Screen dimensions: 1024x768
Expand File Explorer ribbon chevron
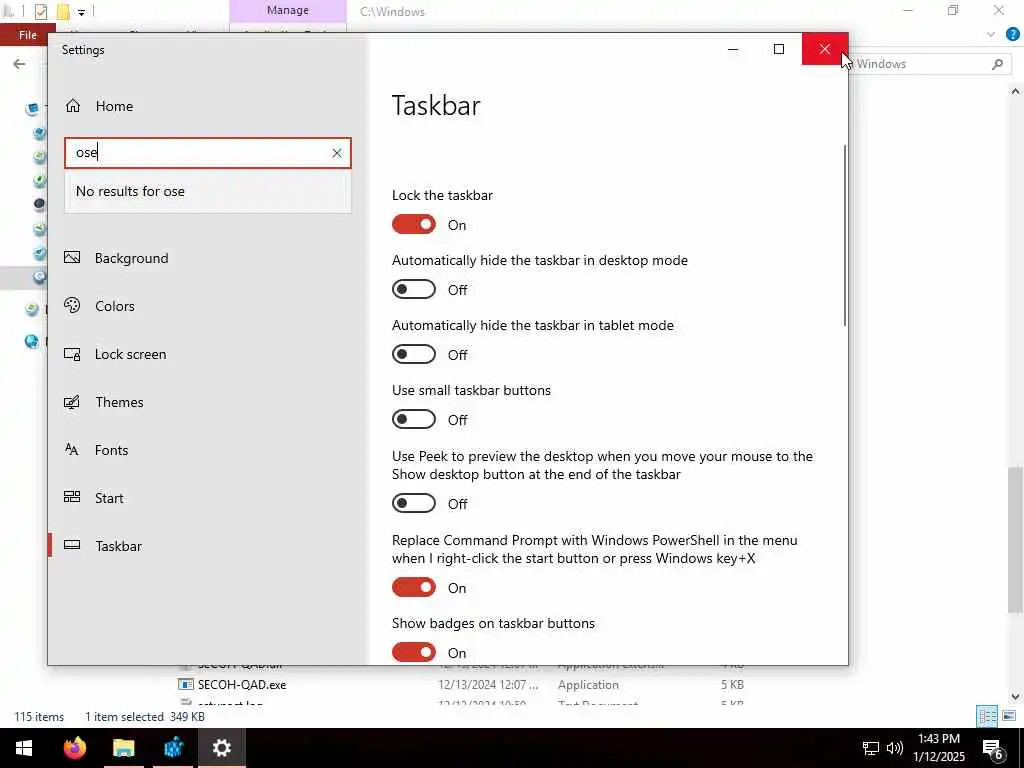991,35
